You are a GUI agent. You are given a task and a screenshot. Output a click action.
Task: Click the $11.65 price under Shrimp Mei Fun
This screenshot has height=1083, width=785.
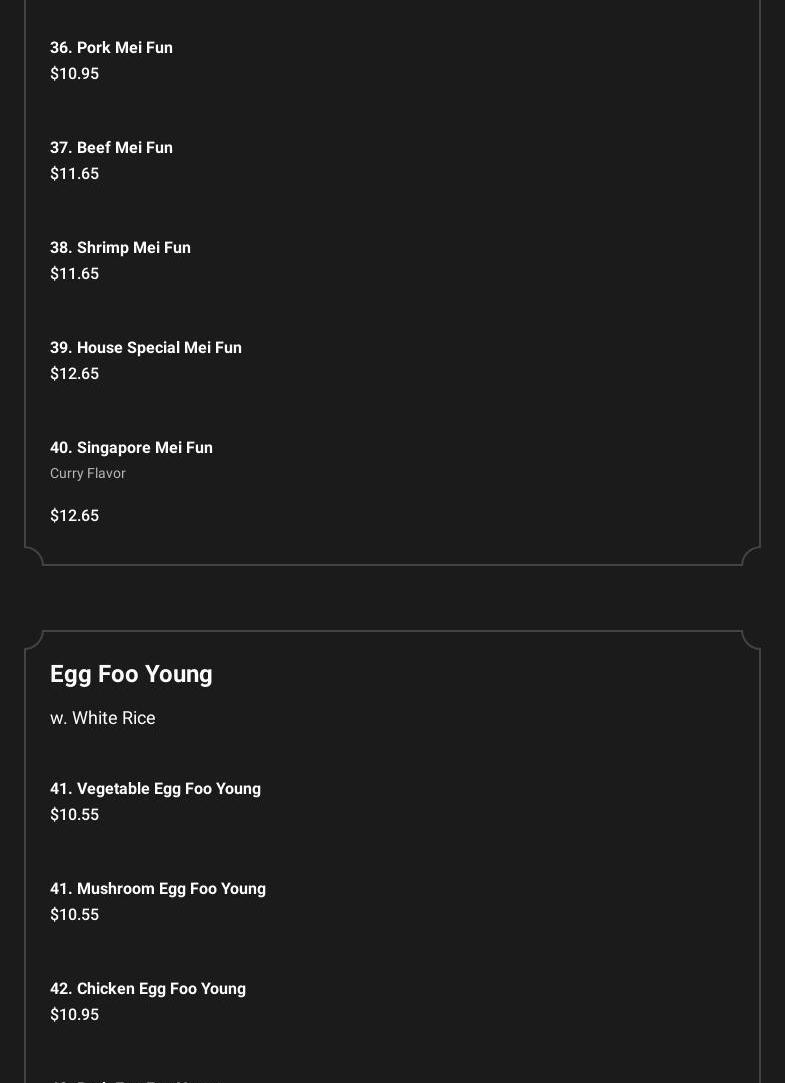coord(74,274)
